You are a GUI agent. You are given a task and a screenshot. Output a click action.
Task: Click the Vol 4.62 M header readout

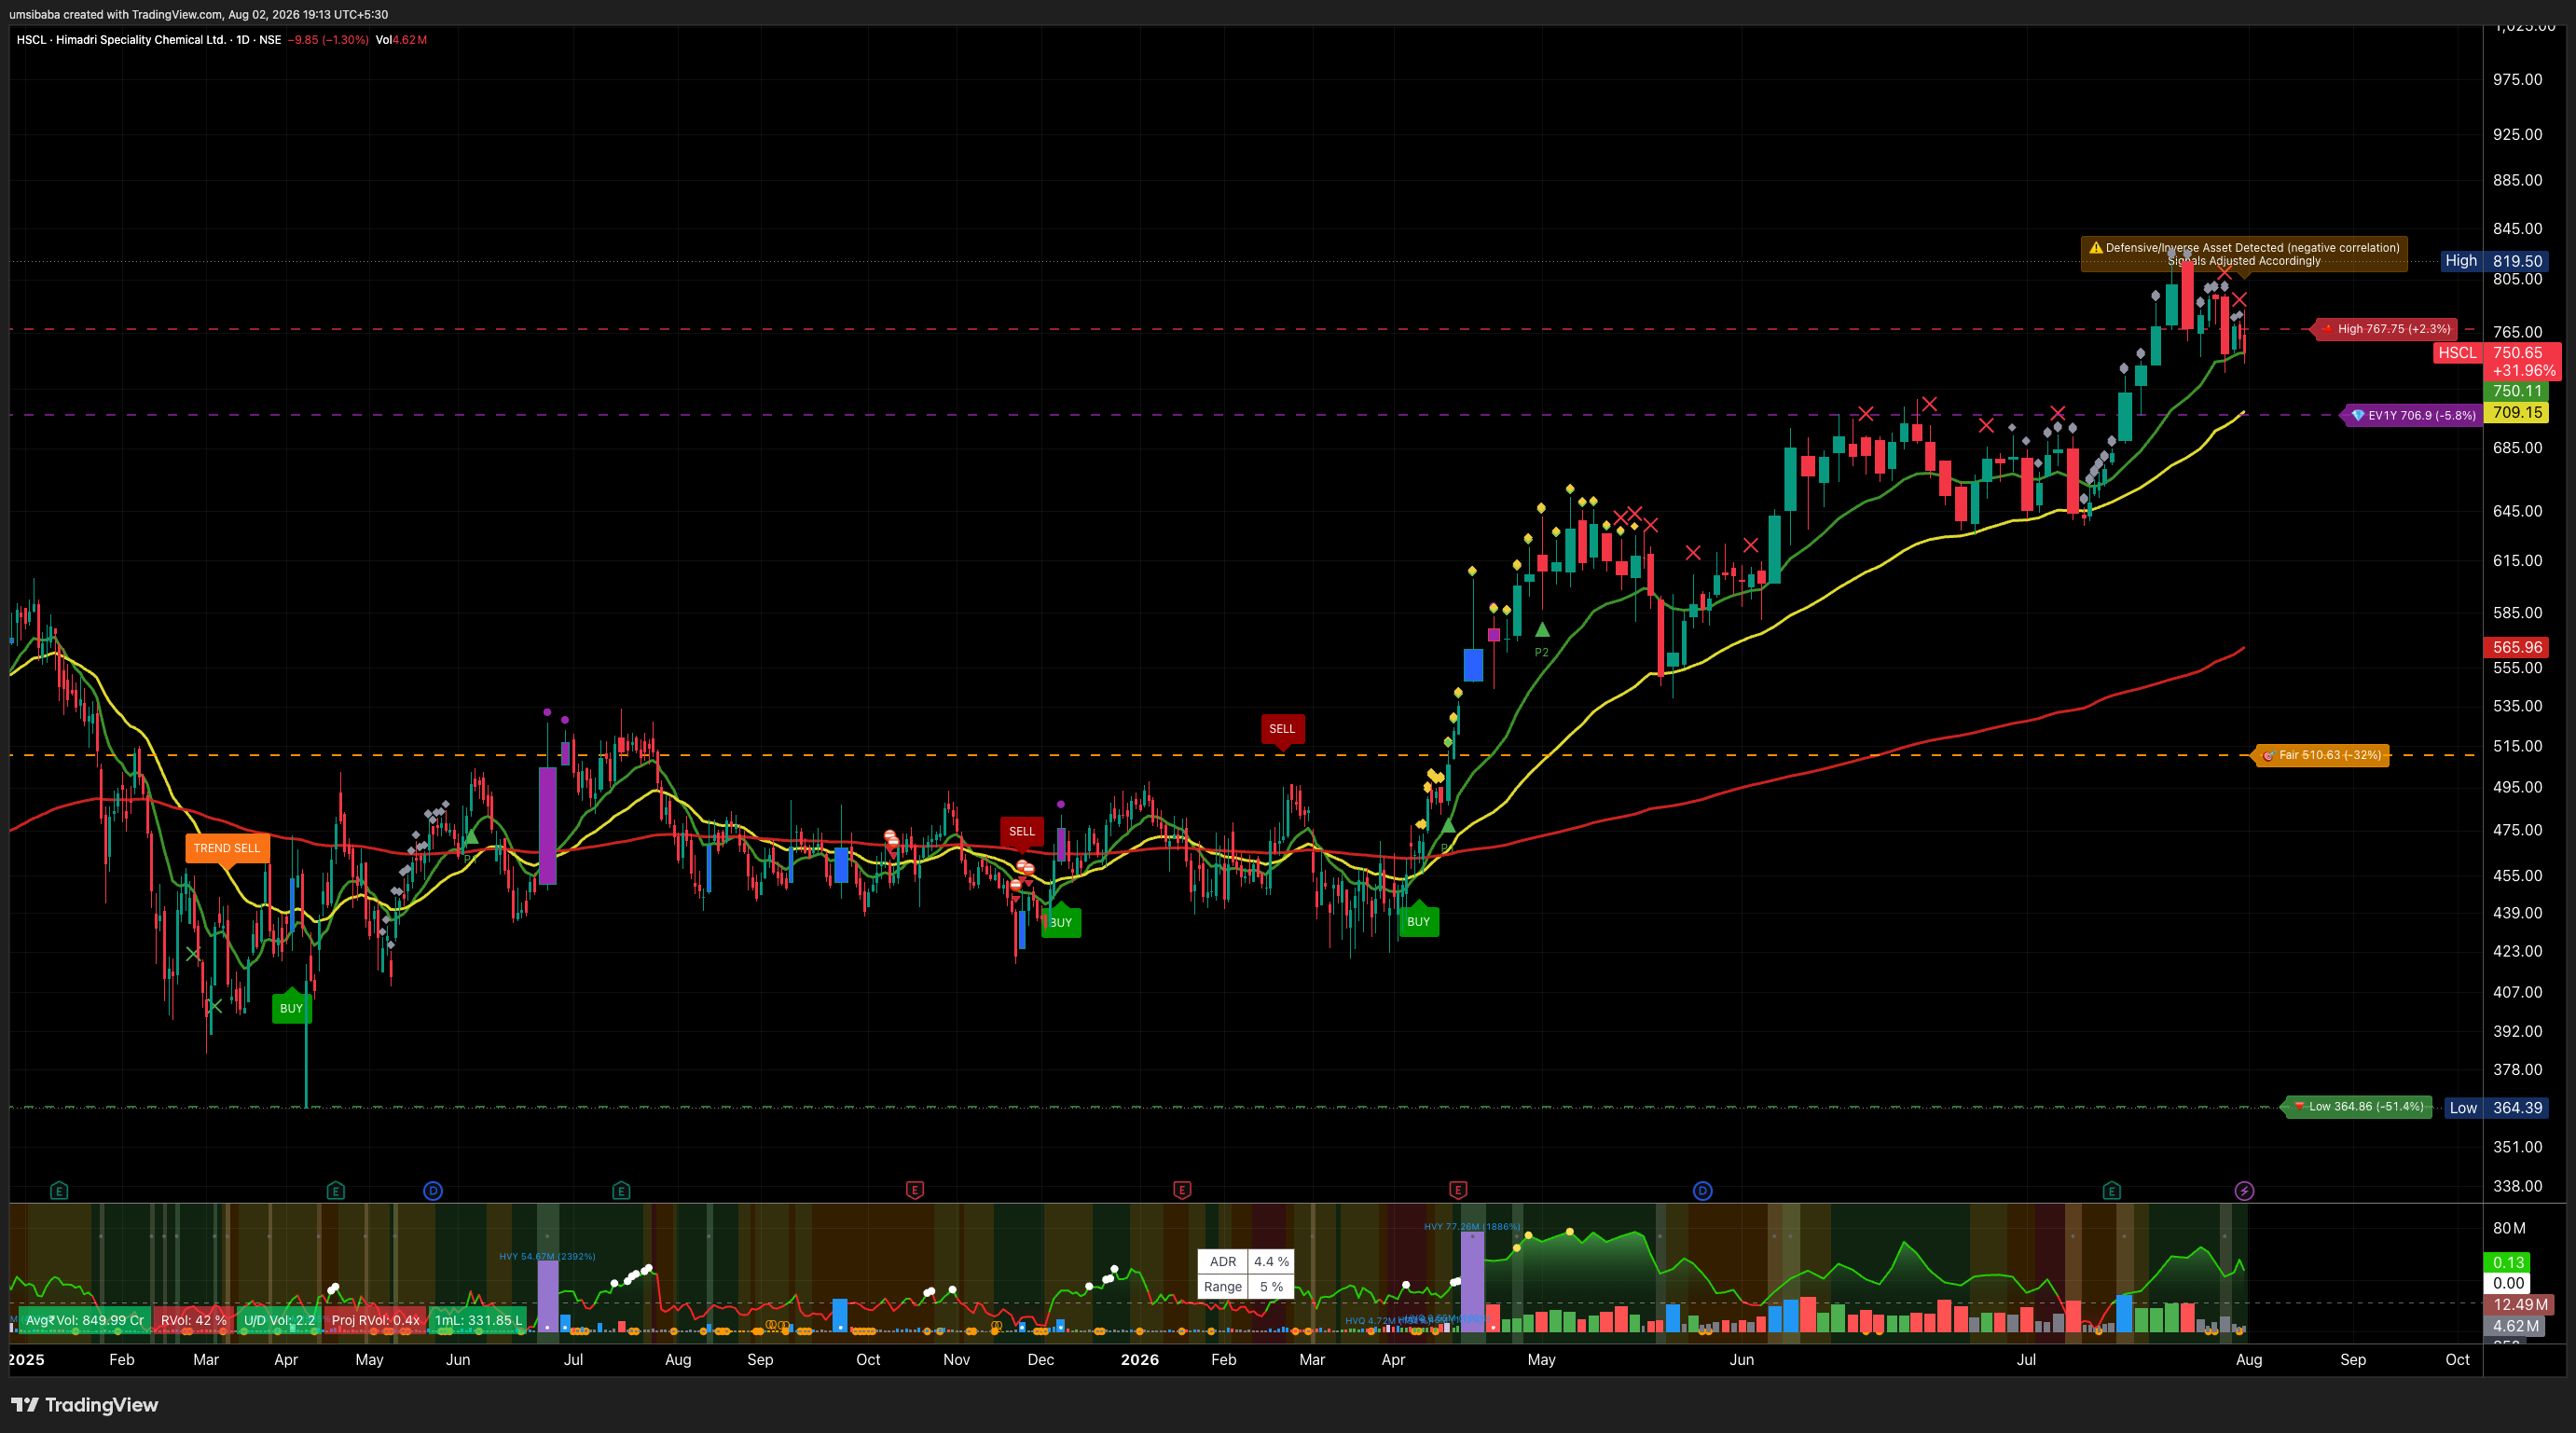(x=401, y=40)
